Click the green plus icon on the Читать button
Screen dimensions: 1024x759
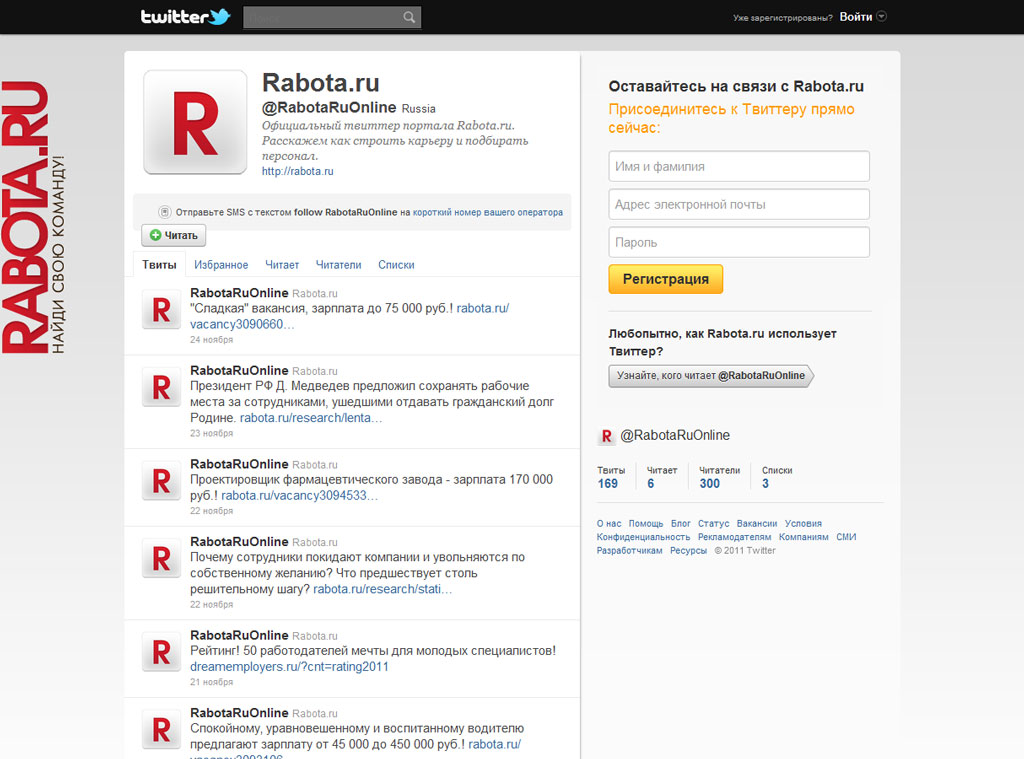(x=156, y=235)
